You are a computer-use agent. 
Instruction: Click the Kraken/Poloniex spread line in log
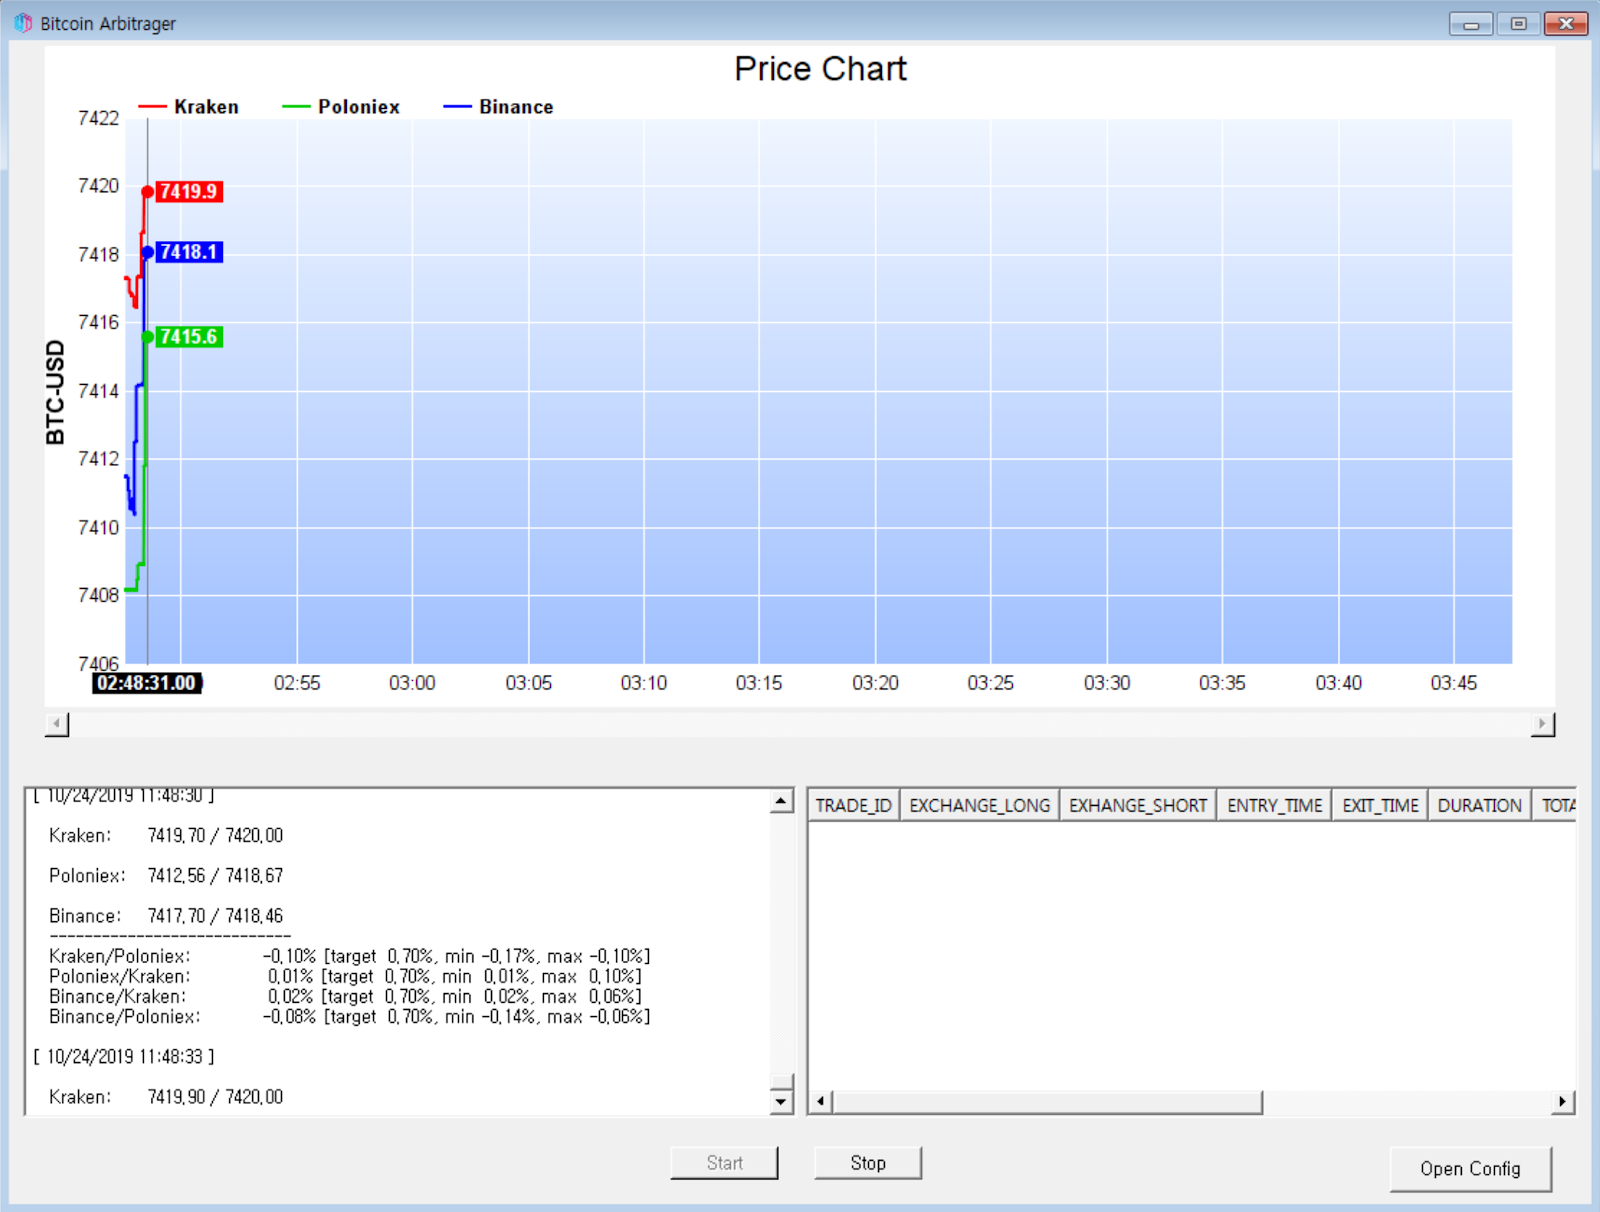point(349,956)
